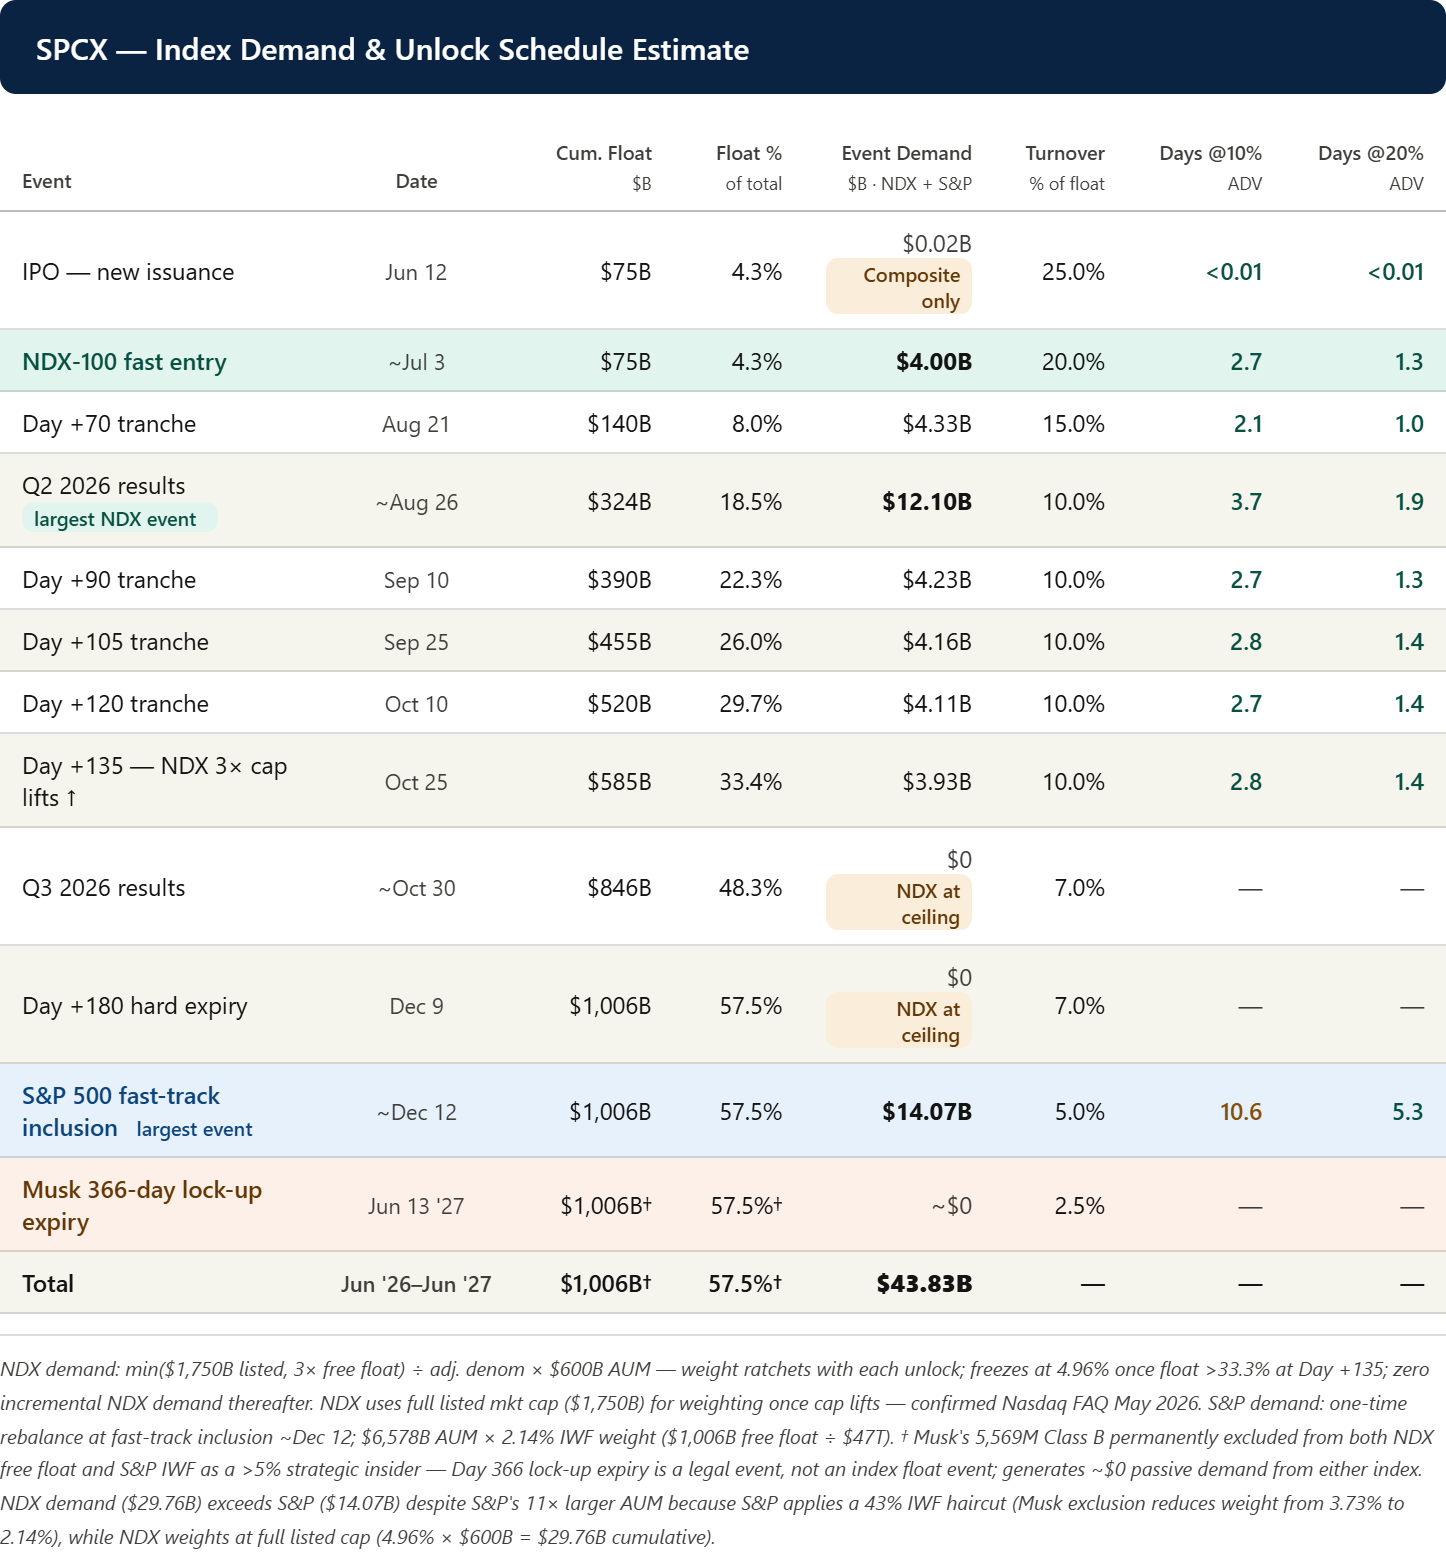1446x1558 pixels.
Task: Select the '$3.93B' event demand cell
Action: (937, 782)
